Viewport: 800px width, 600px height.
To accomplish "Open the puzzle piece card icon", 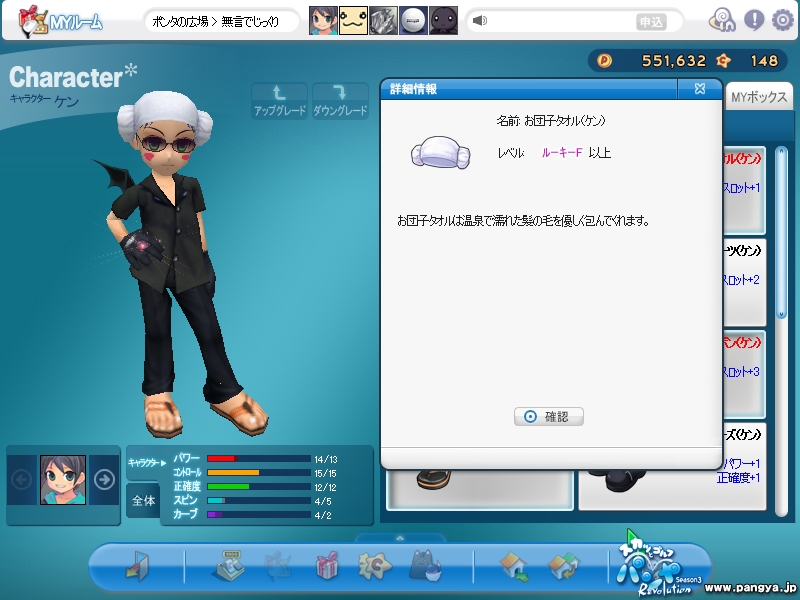I will 374,565.
